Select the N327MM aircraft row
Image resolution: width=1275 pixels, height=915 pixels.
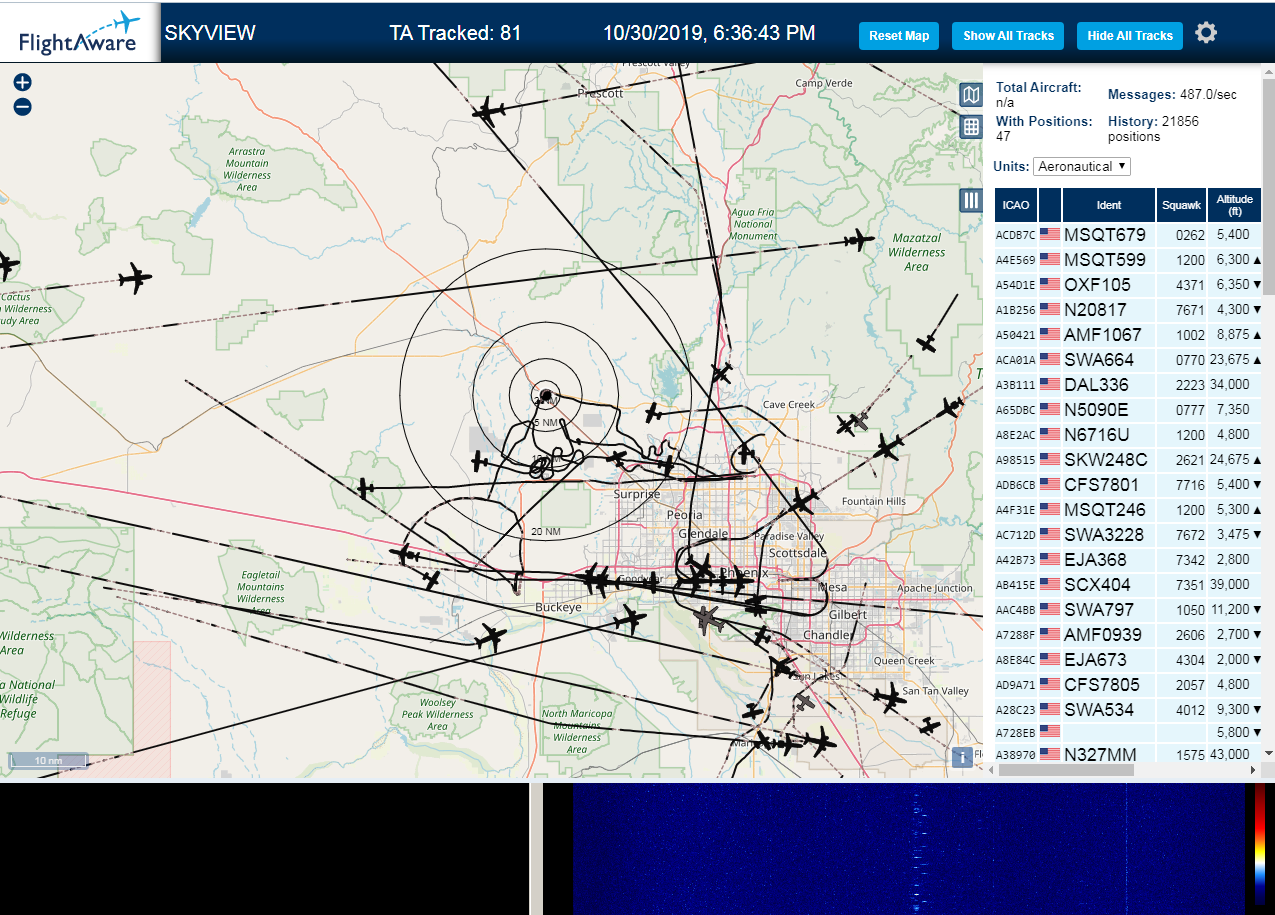point(1128,753)
